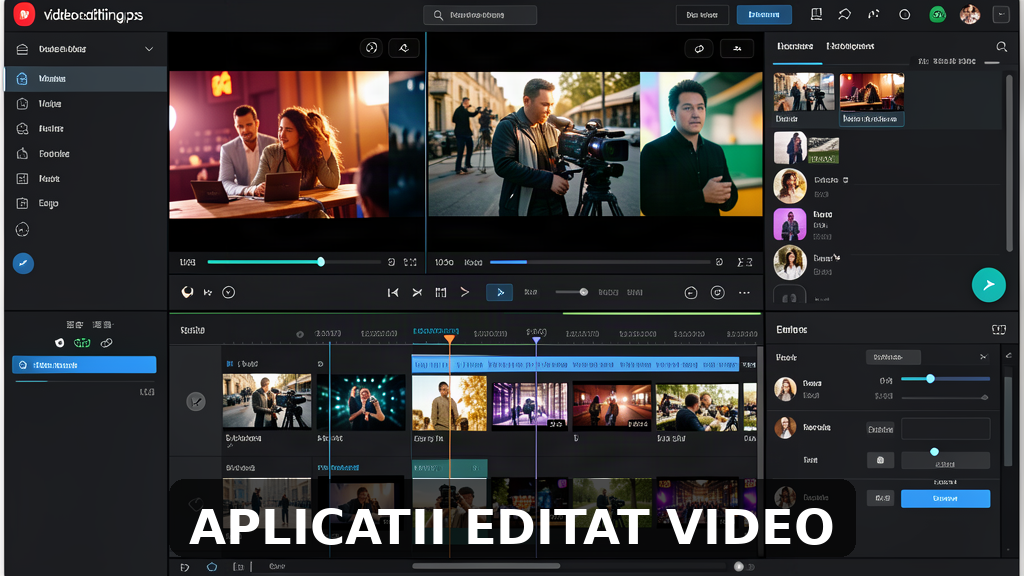Click the link icon button above the right preview
The height and width of the screenshot is (576, 1024).
pyautogui.click(x=699, y=48)
